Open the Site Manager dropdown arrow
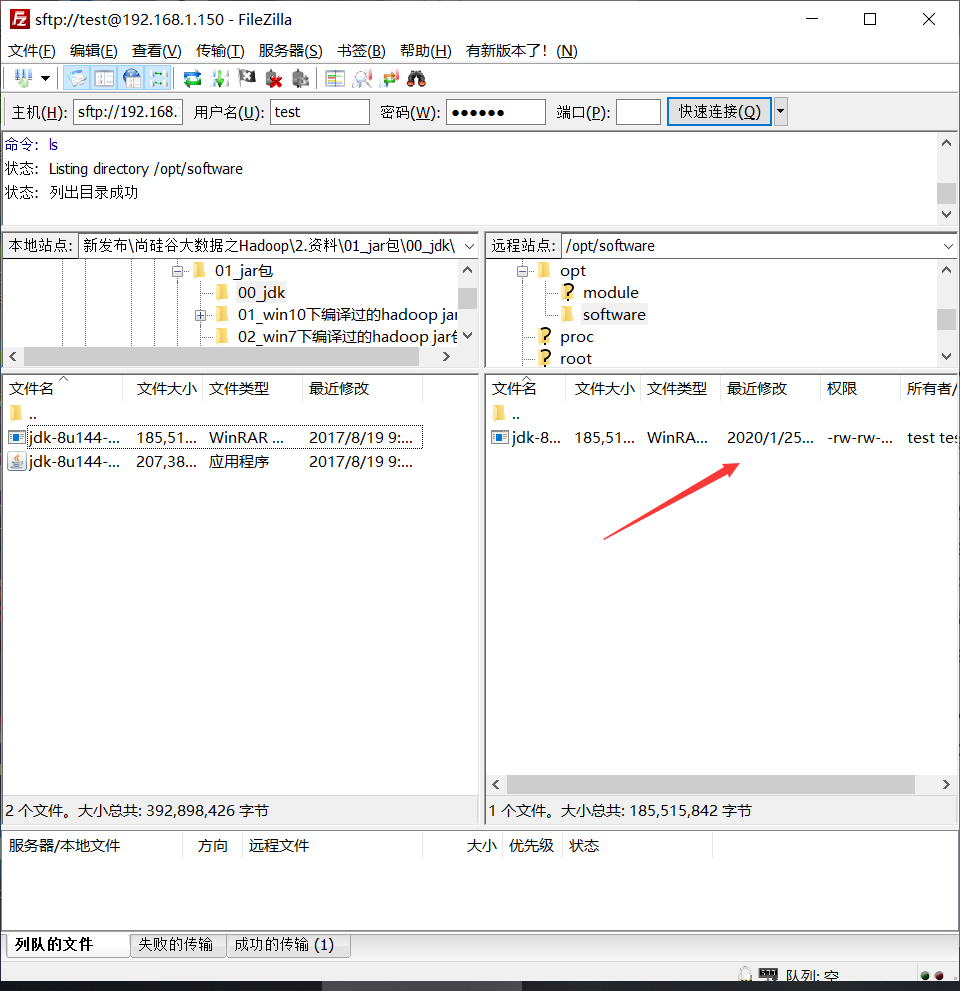 point(46,78)
